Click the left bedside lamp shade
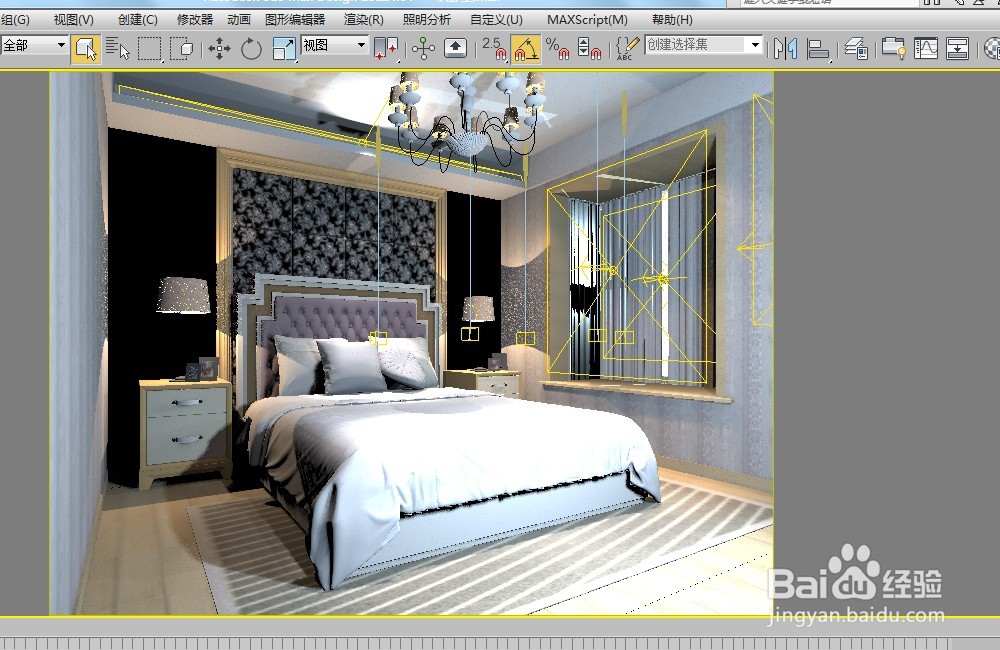This screenshot has width=1000, height=650. (x=184, y=295)
